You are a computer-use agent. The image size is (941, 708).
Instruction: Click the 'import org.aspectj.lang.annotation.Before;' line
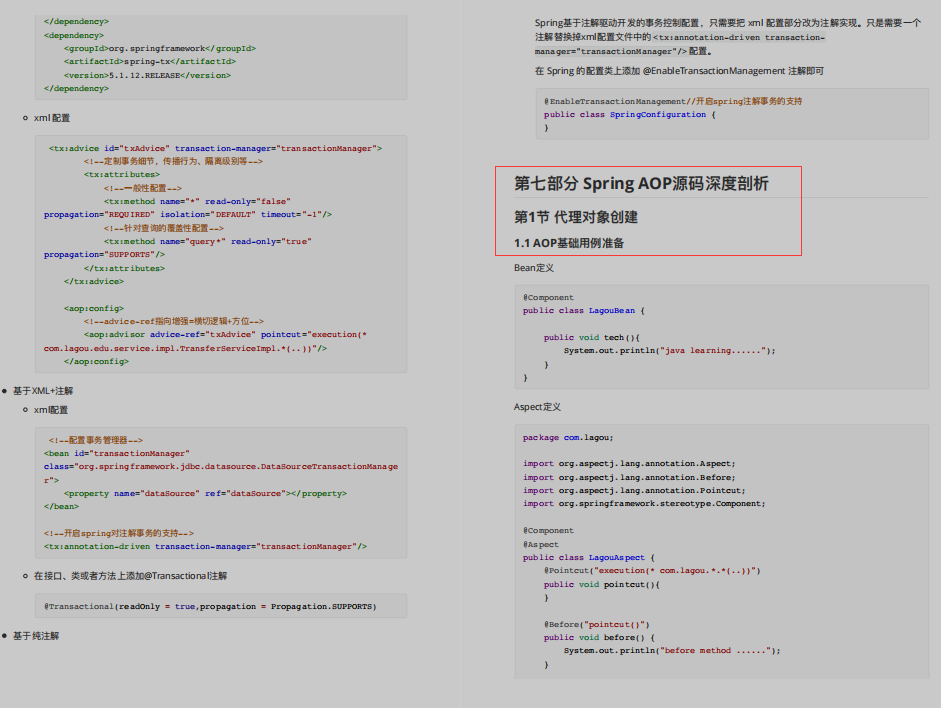click(x=628, y=477)
